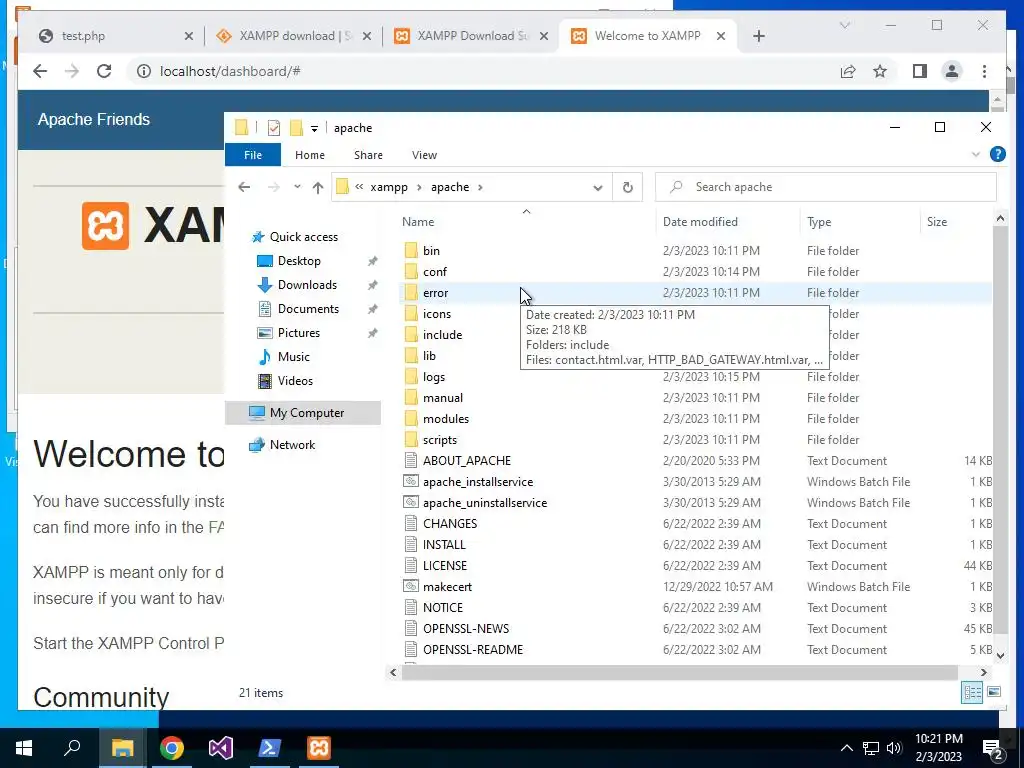1024x768 pixels.
Task: Open the notification center icon
Action: (993, 748)
